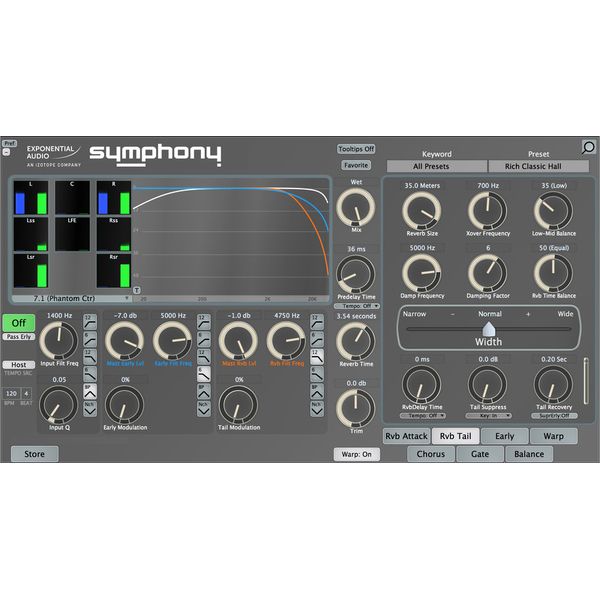Toggle the Pass Erly button
600x600 pixels.
tap(18, 337)
